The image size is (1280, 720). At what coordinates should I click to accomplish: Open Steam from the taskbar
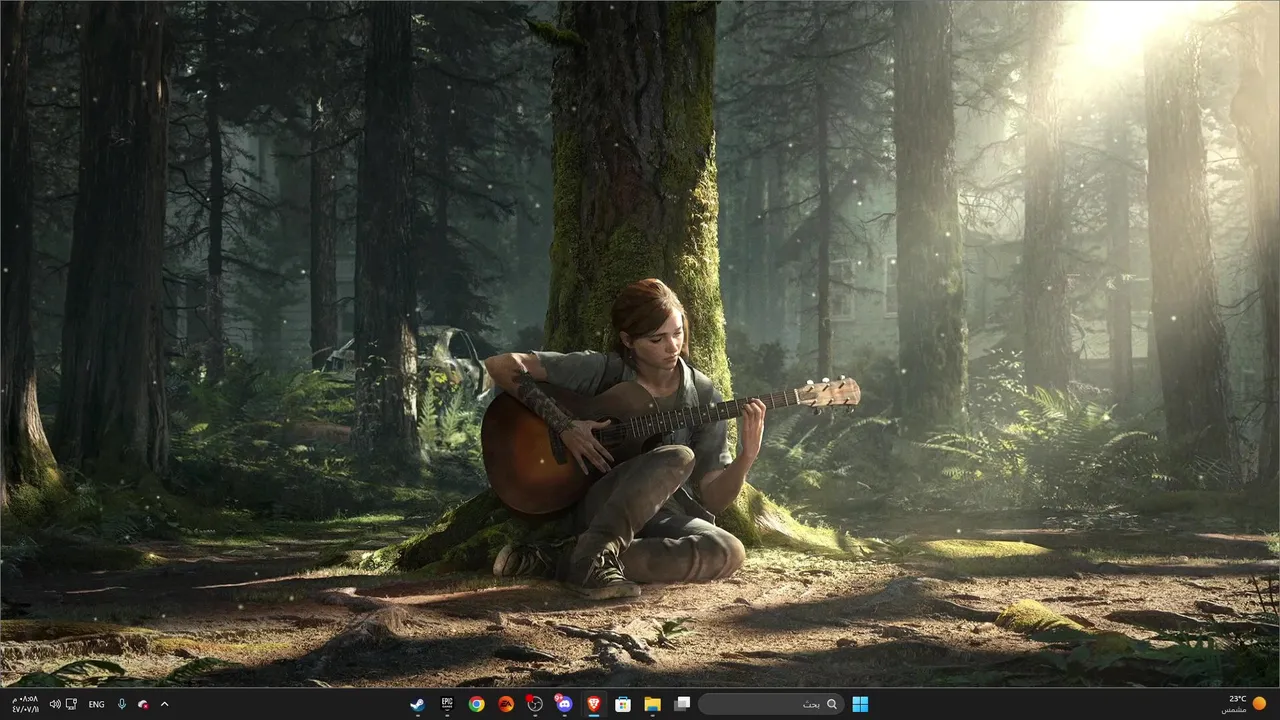[x=418, y=704]
